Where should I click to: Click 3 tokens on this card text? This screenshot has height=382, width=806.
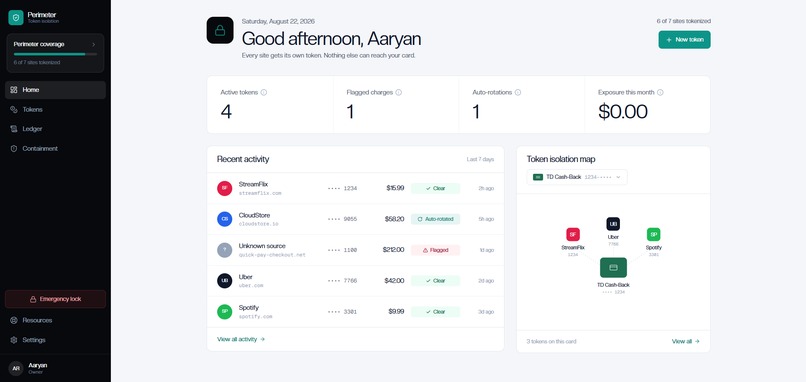point(552,341)
